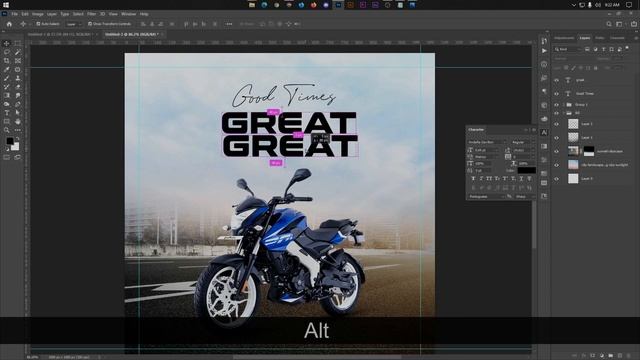Select the Move tool

[7, 43]
